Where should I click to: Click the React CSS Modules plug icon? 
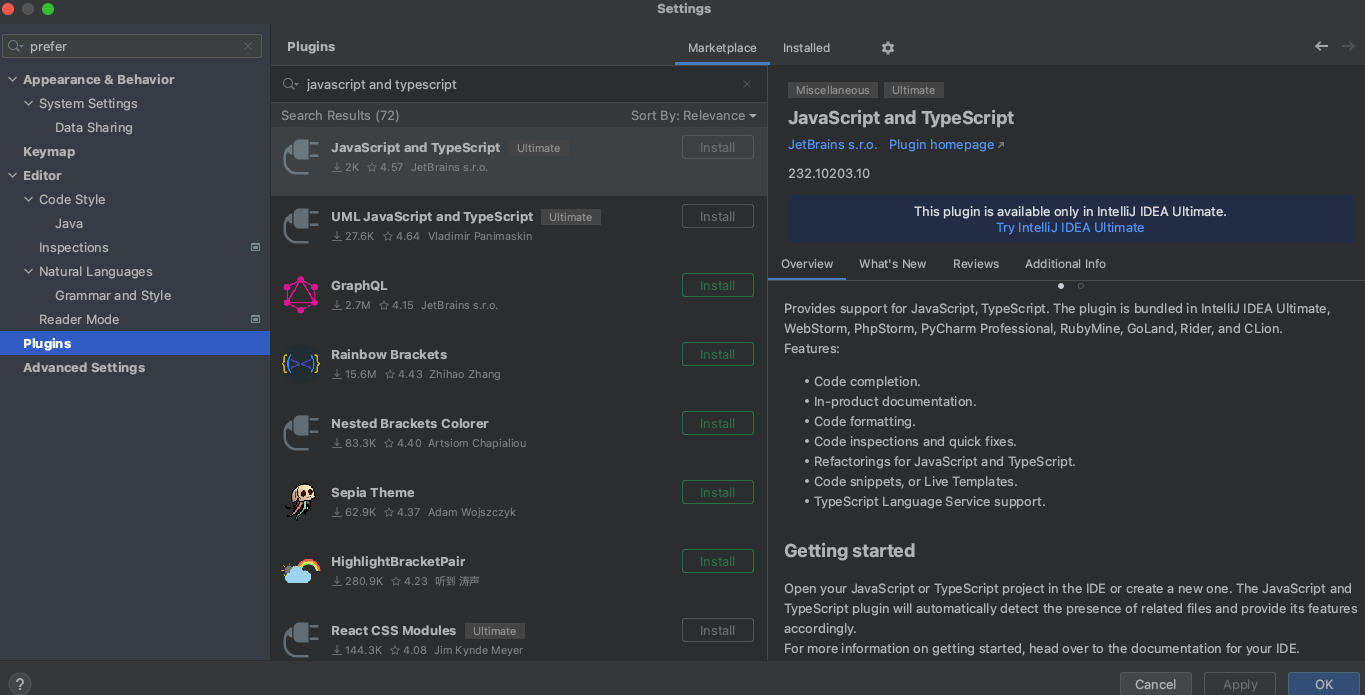point(301,640)
